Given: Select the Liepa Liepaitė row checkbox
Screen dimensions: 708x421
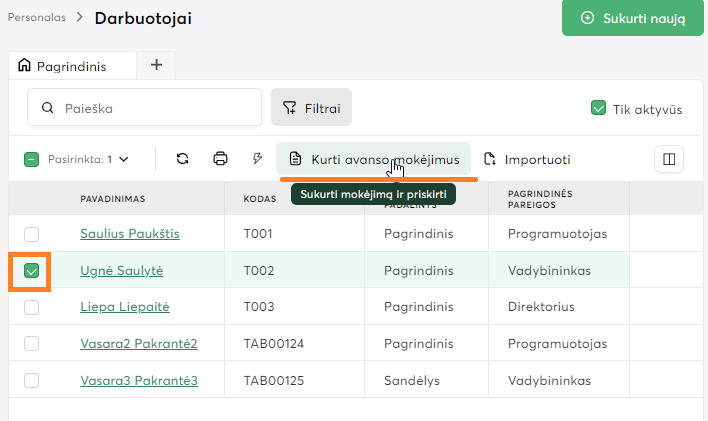Looking at the screenshot, I should (x=32, y=307).
